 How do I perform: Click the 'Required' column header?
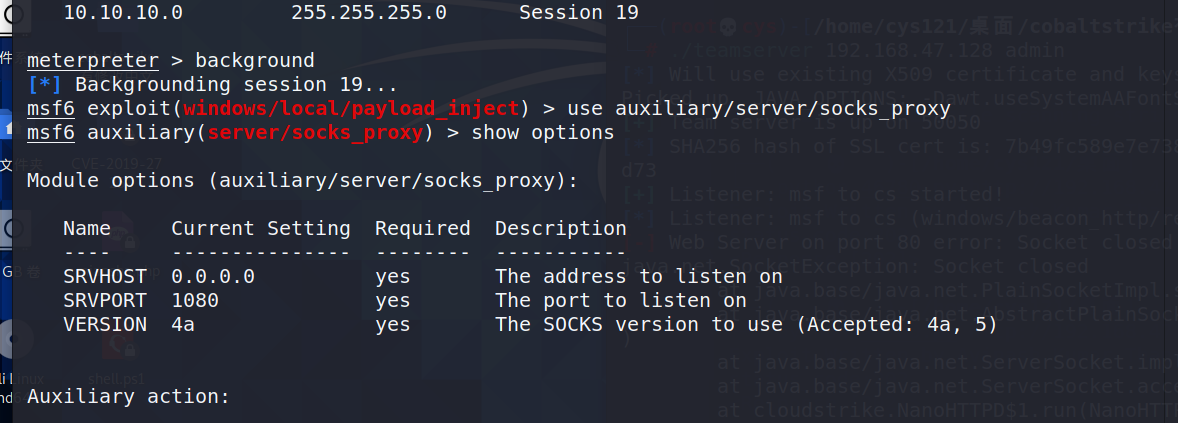tap(423, 228)
